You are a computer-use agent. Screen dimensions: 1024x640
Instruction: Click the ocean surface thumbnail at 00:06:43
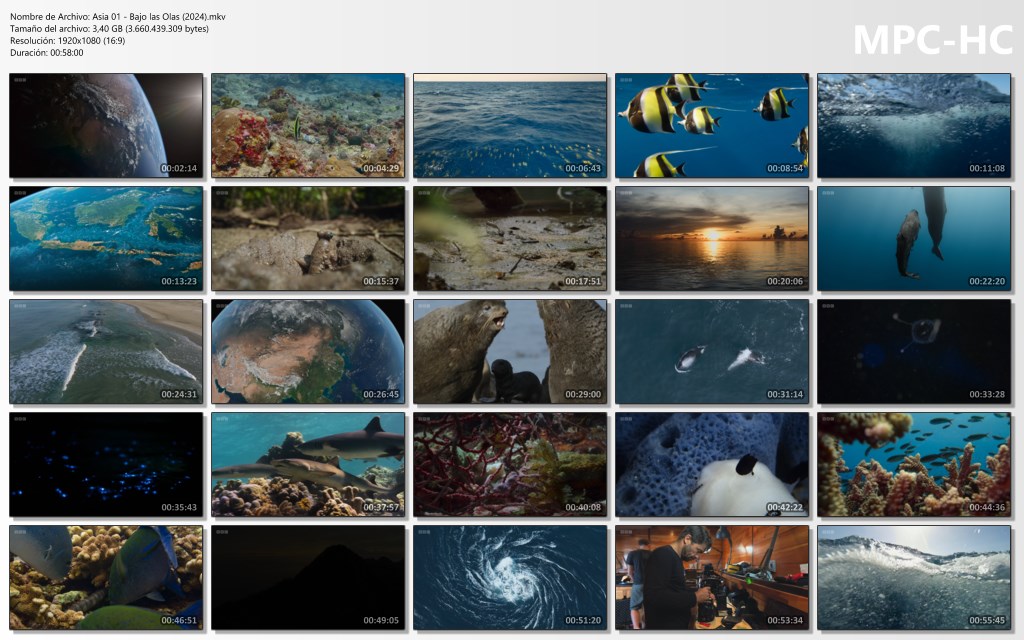coord(509,125)
